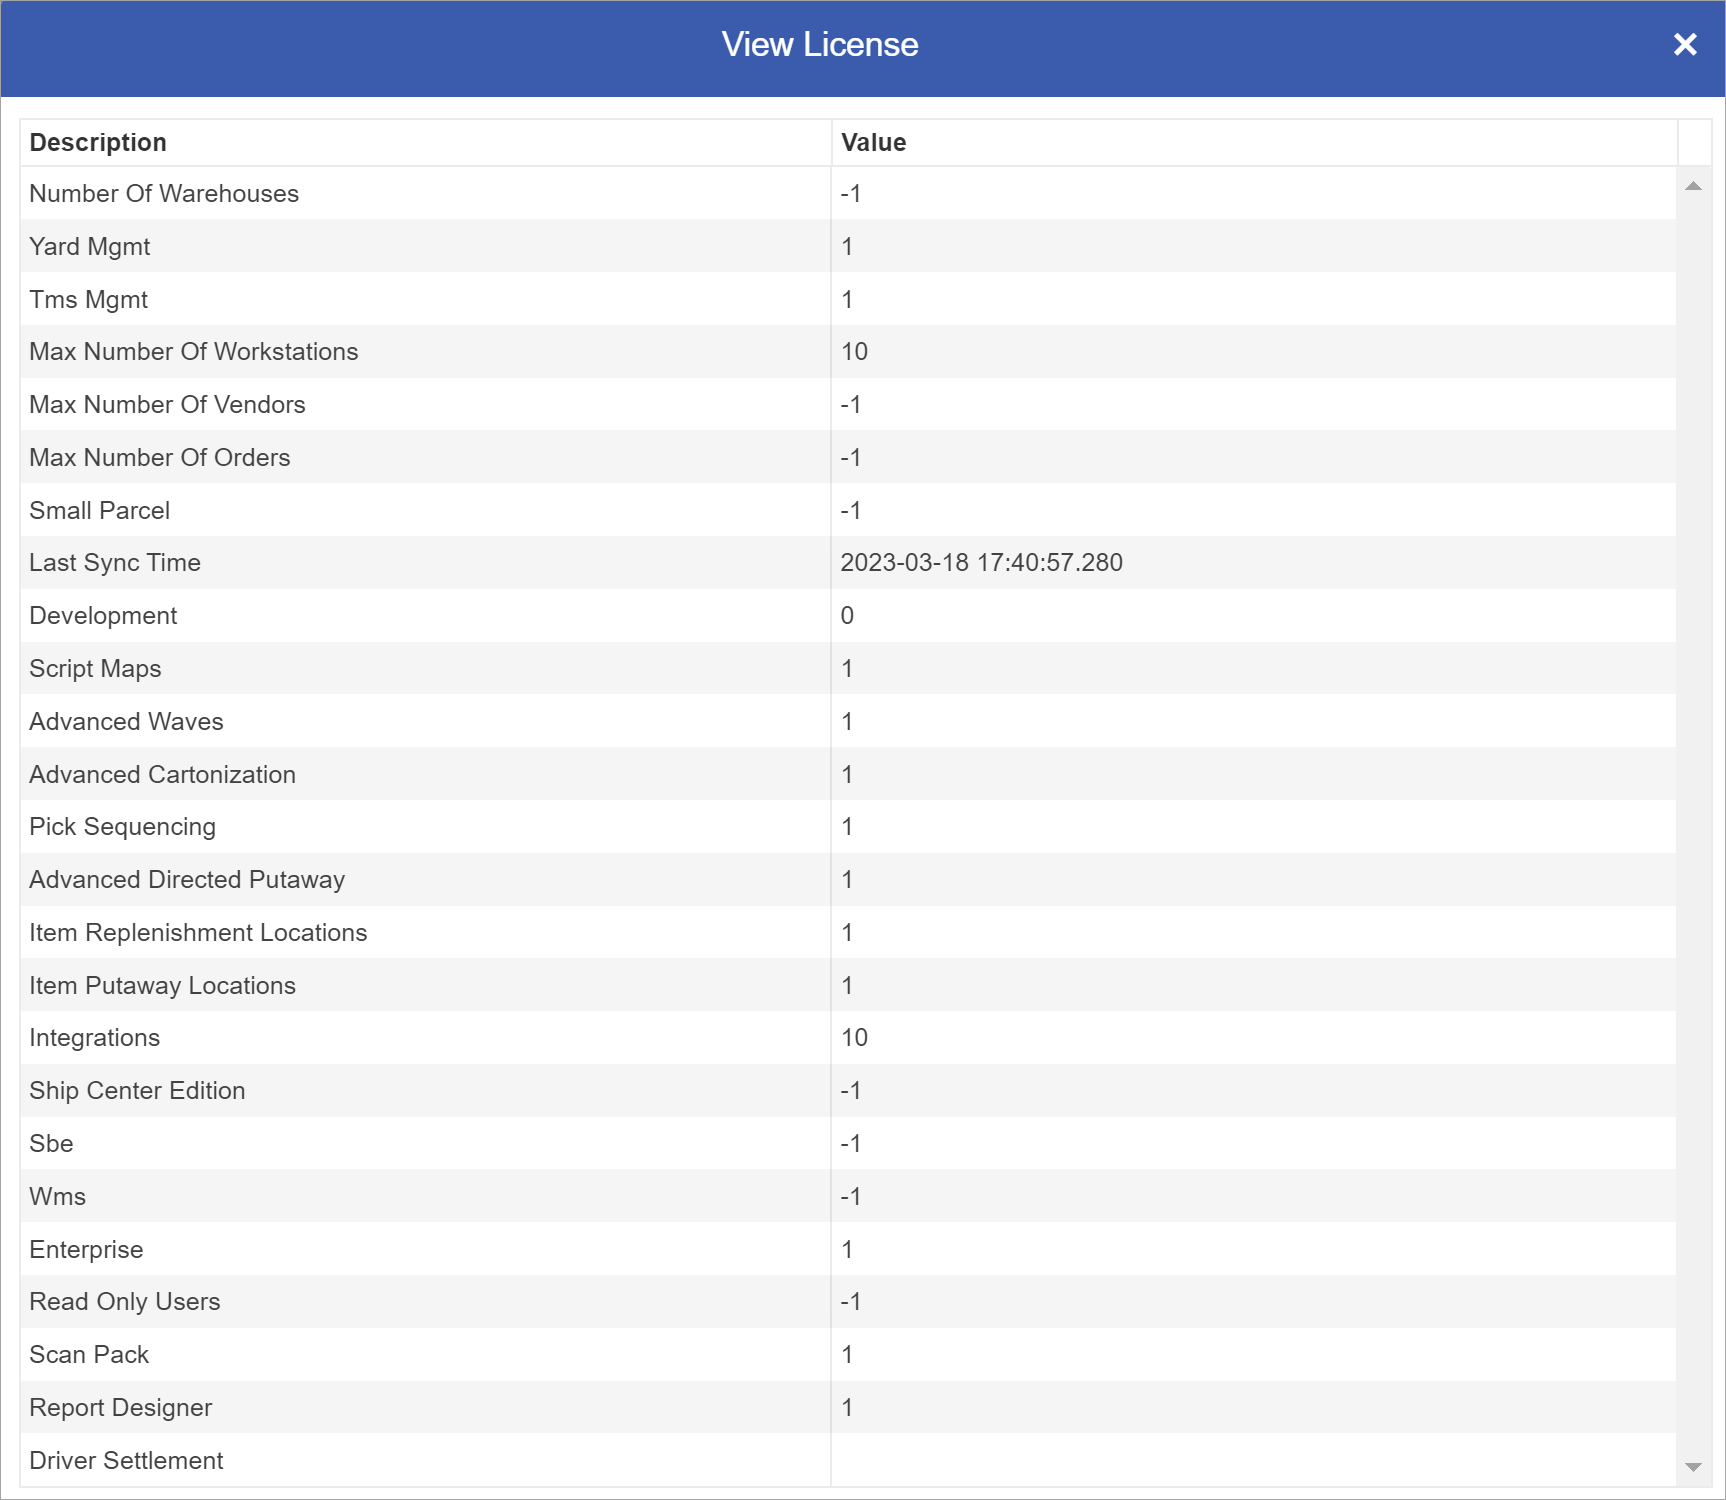Click the Integrations value showing 10

854,1037
